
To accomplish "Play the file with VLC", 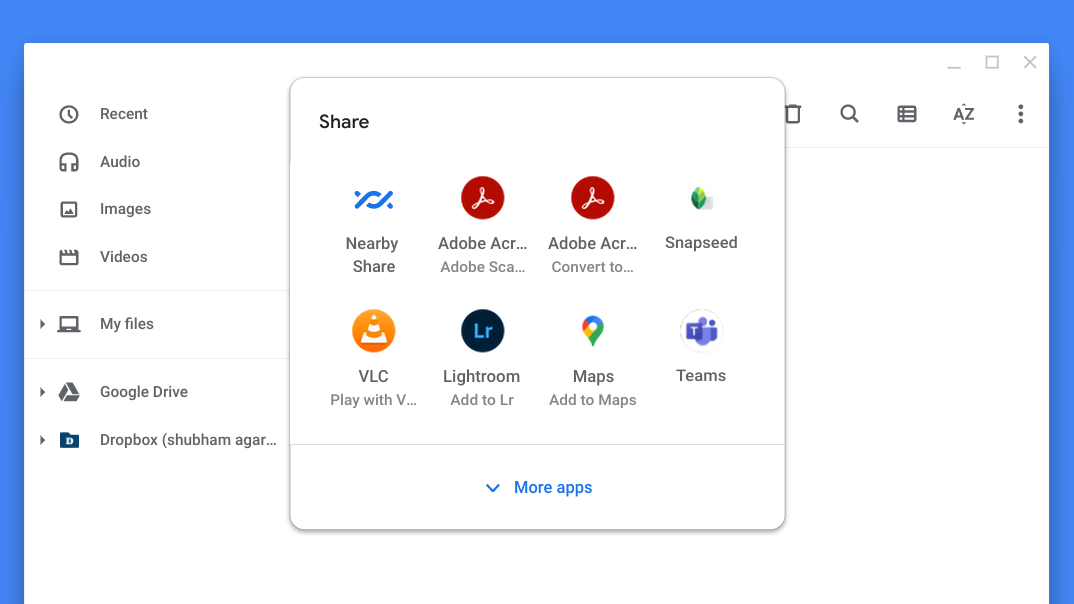I will pyautogui.click(x=373, y=353).
